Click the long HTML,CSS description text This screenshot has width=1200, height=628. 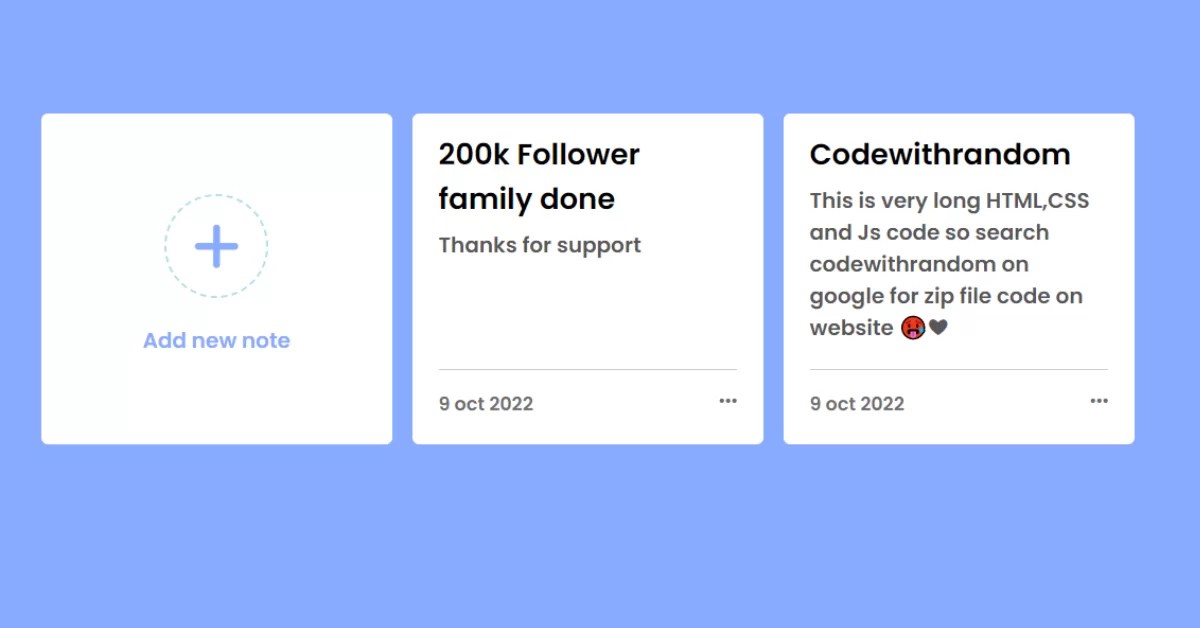point(950,264)
